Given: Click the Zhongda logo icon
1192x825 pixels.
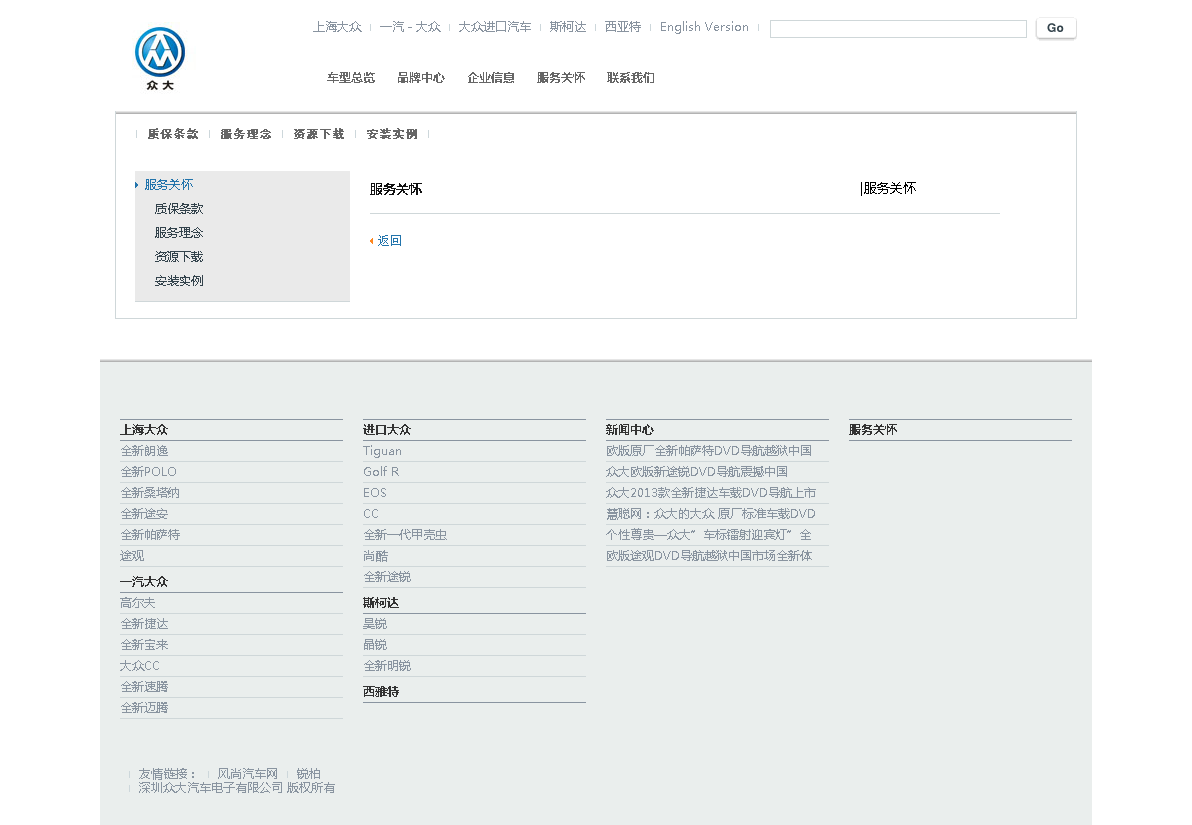Looking at the screenshot, I should [x=160, y=56].
